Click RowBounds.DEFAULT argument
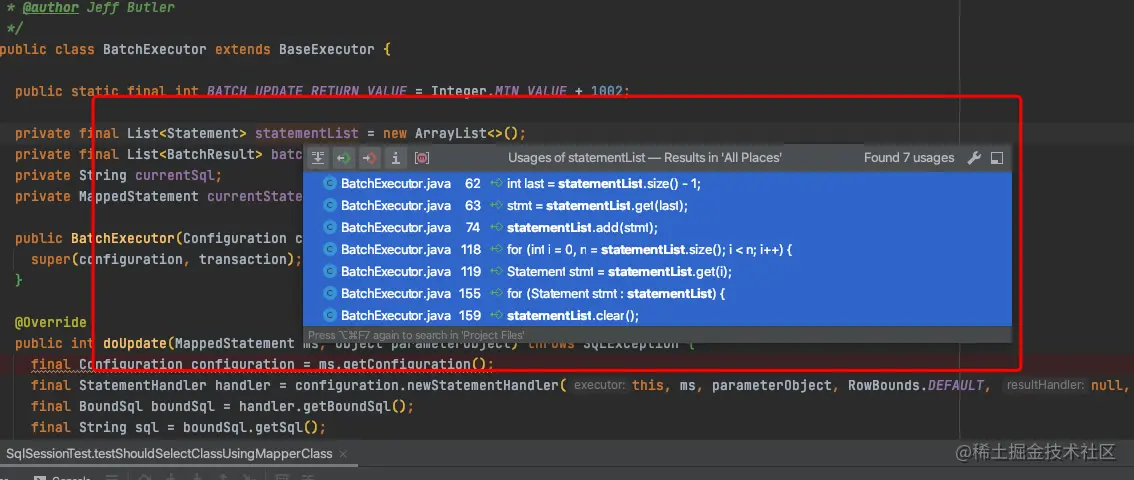The height and width of the screenshot is (480, 1134). (x=916, y=385)
